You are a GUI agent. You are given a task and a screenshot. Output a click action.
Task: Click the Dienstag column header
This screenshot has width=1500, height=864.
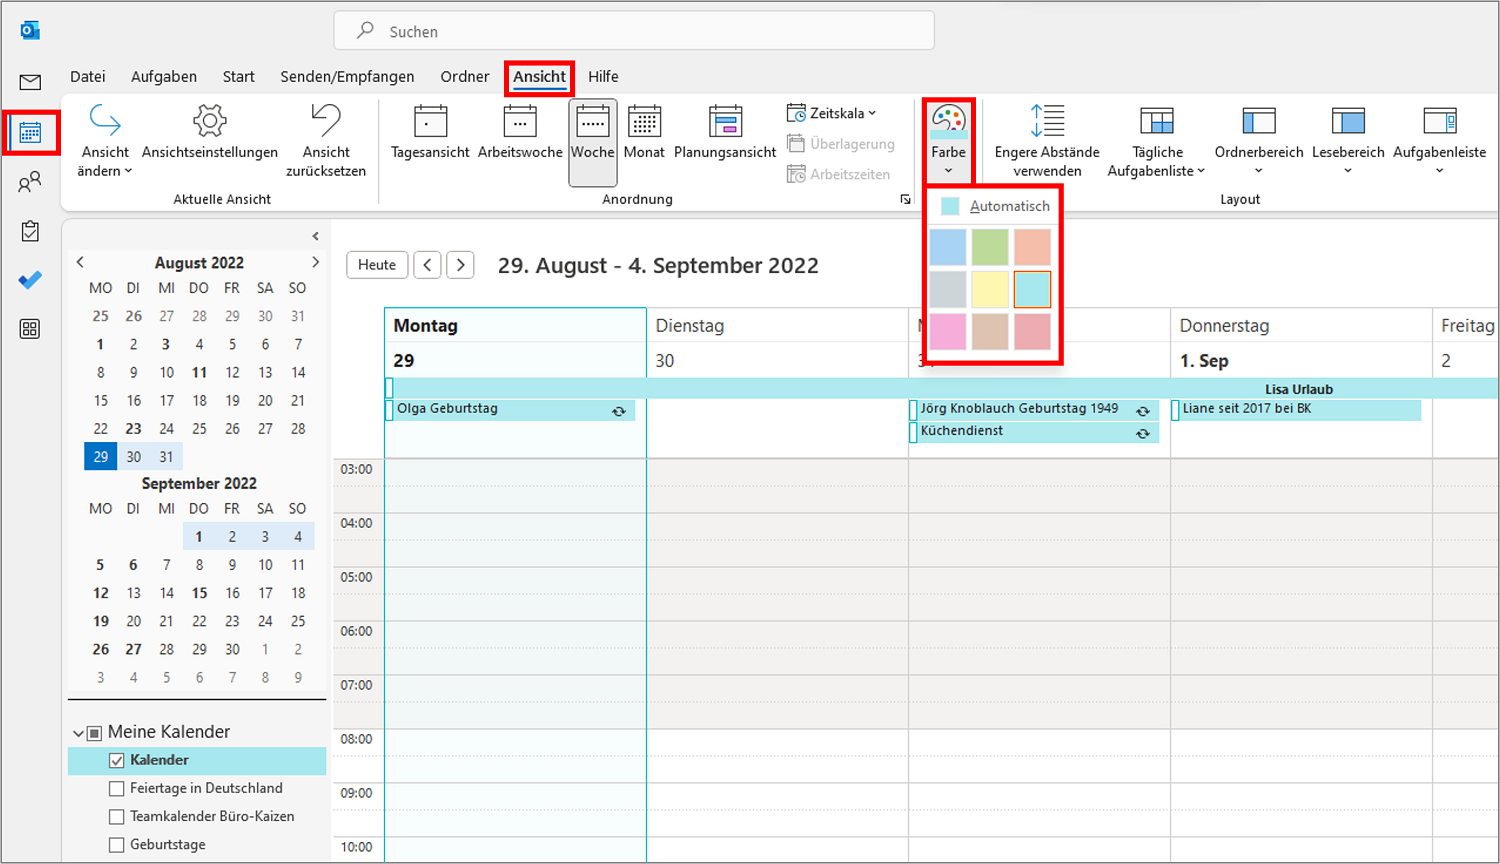[x=777, y=326]
